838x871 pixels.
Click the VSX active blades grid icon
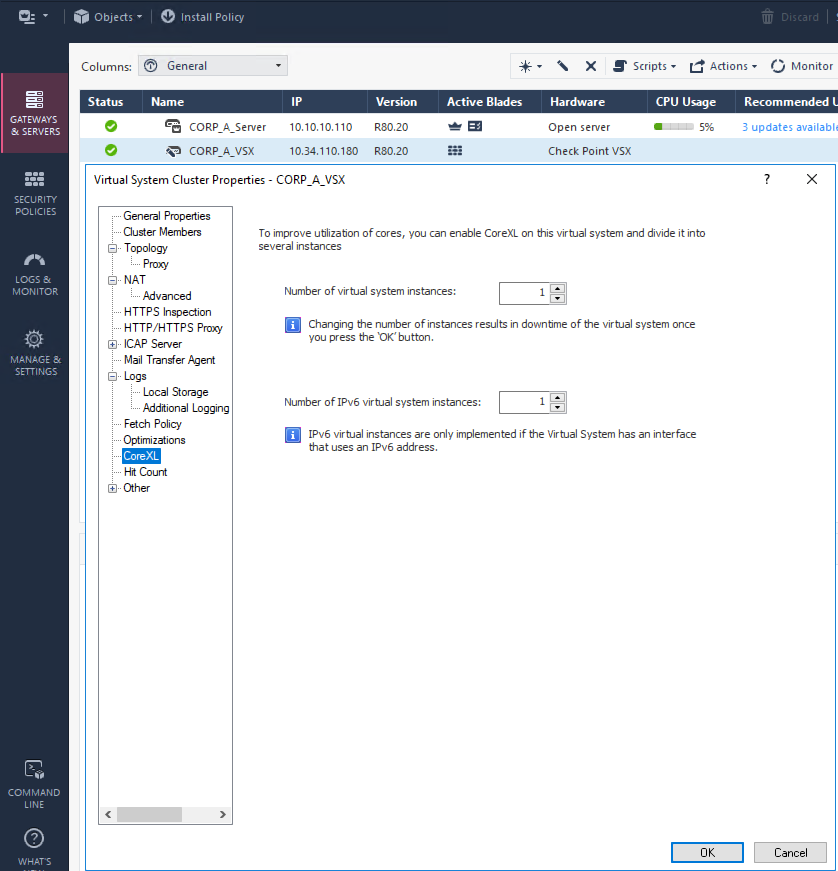coord(455,151)
